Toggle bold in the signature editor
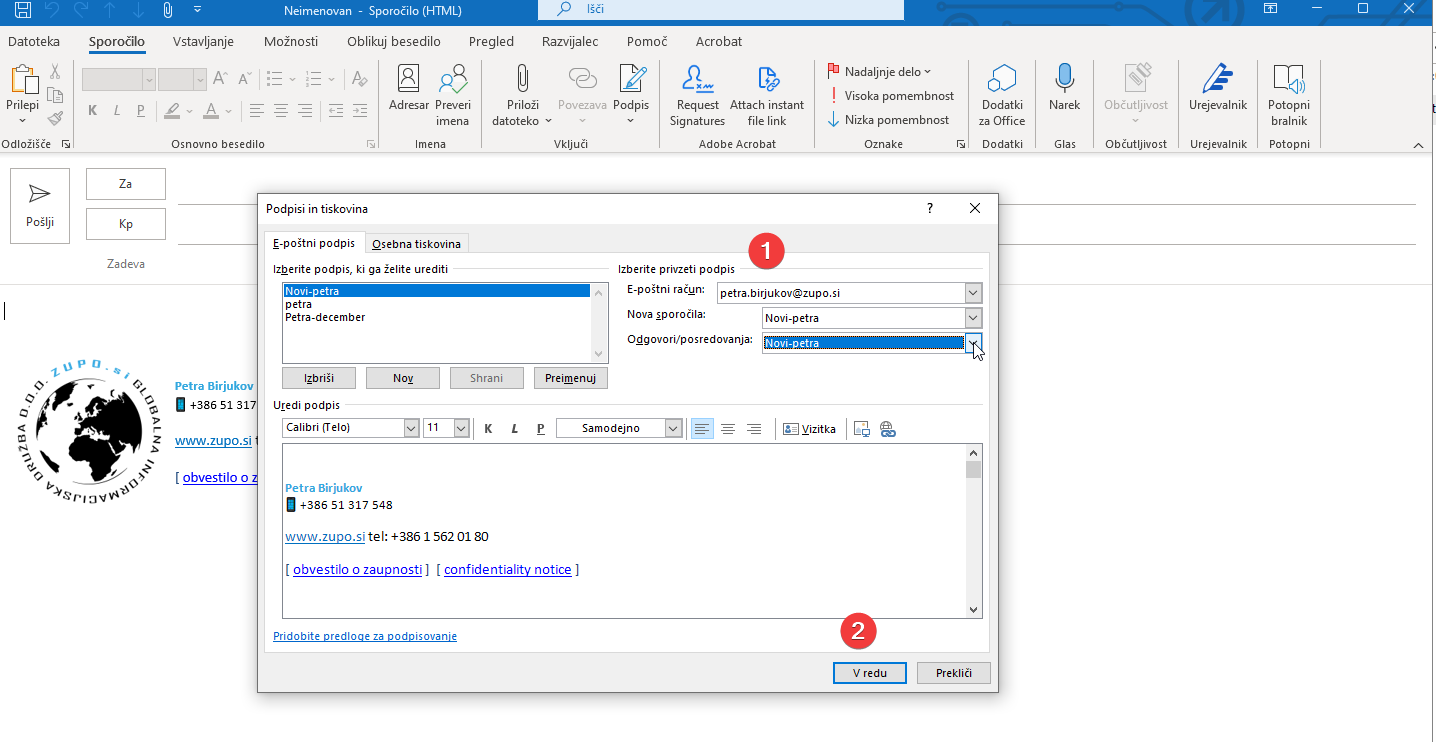This screenshot has height=742, width=1436. [489, 429]
